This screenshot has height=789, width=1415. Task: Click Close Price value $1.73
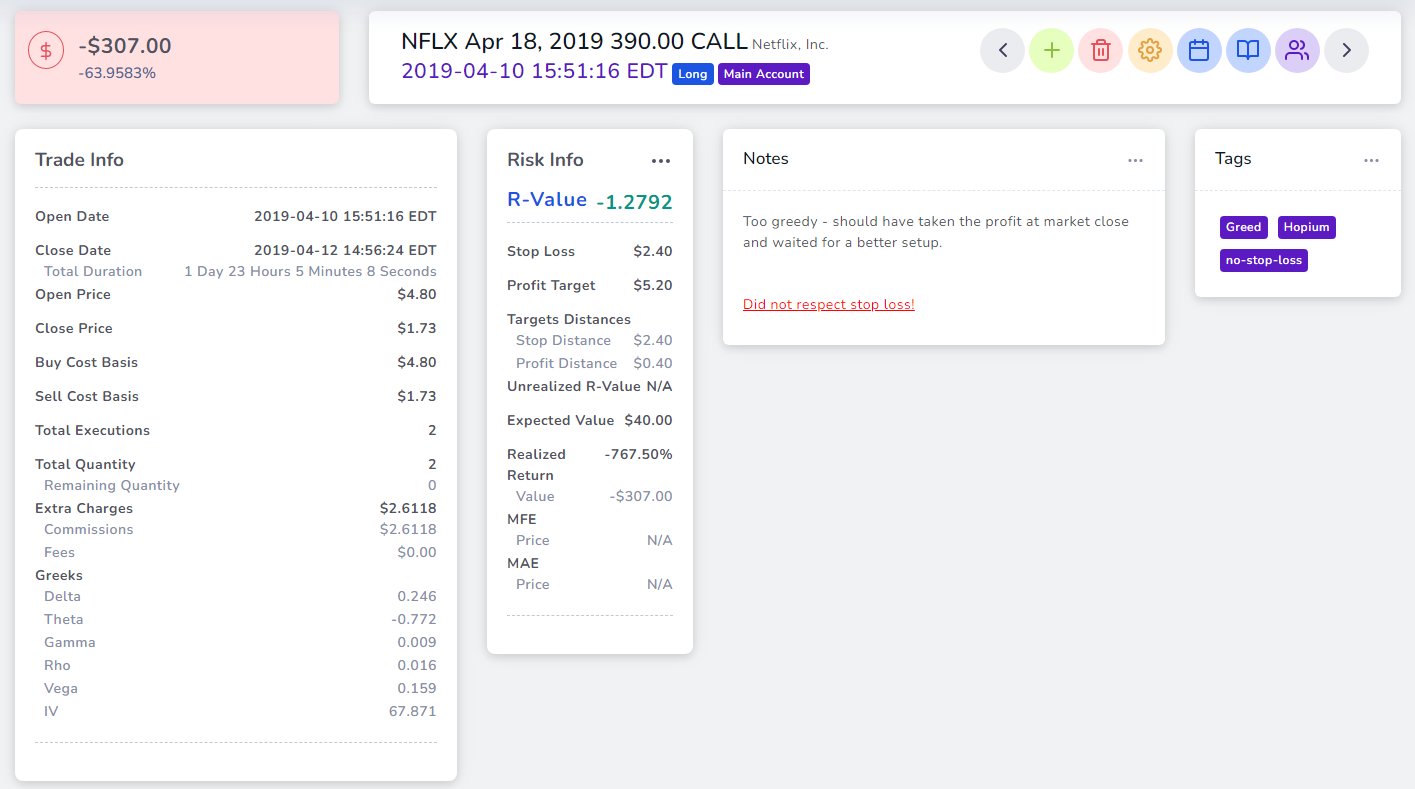click(417, 328)
